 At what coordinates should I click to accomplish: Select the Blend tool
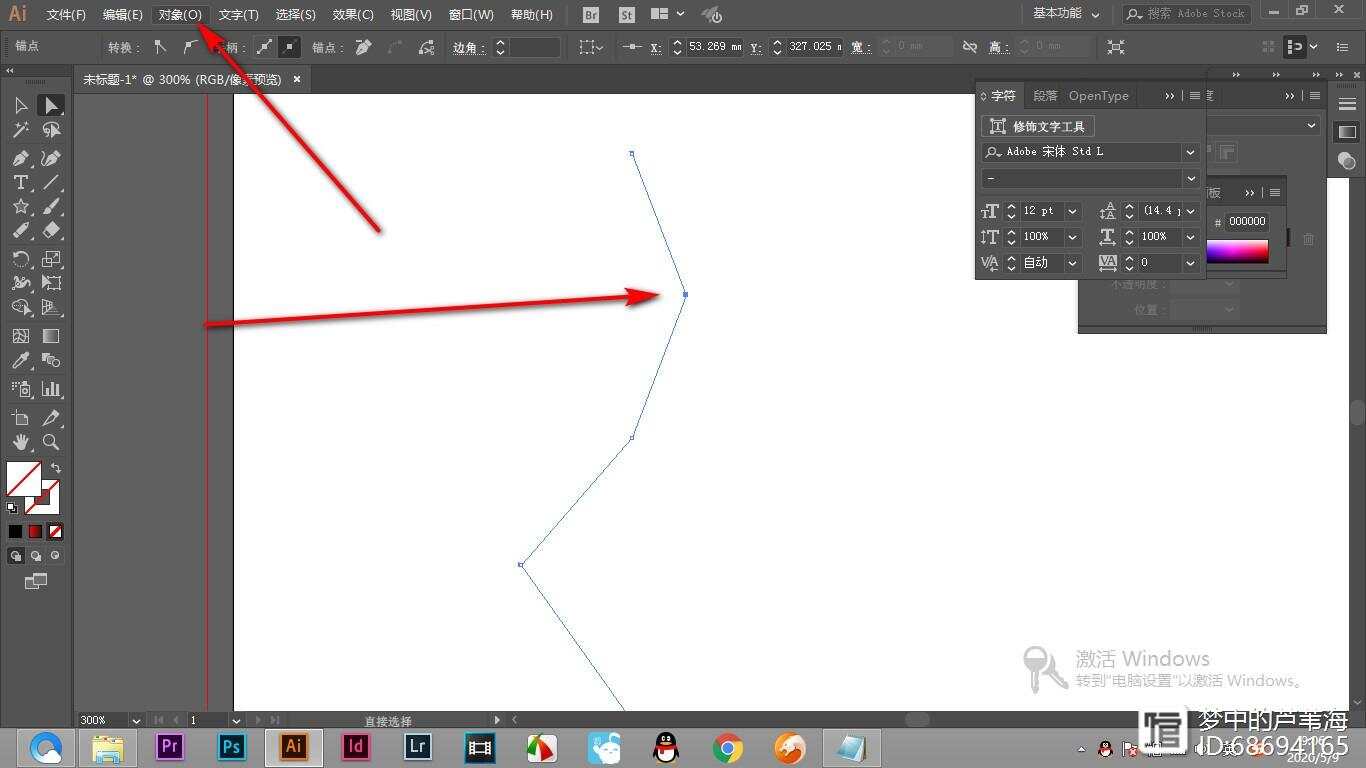click(x=51, y=360)
